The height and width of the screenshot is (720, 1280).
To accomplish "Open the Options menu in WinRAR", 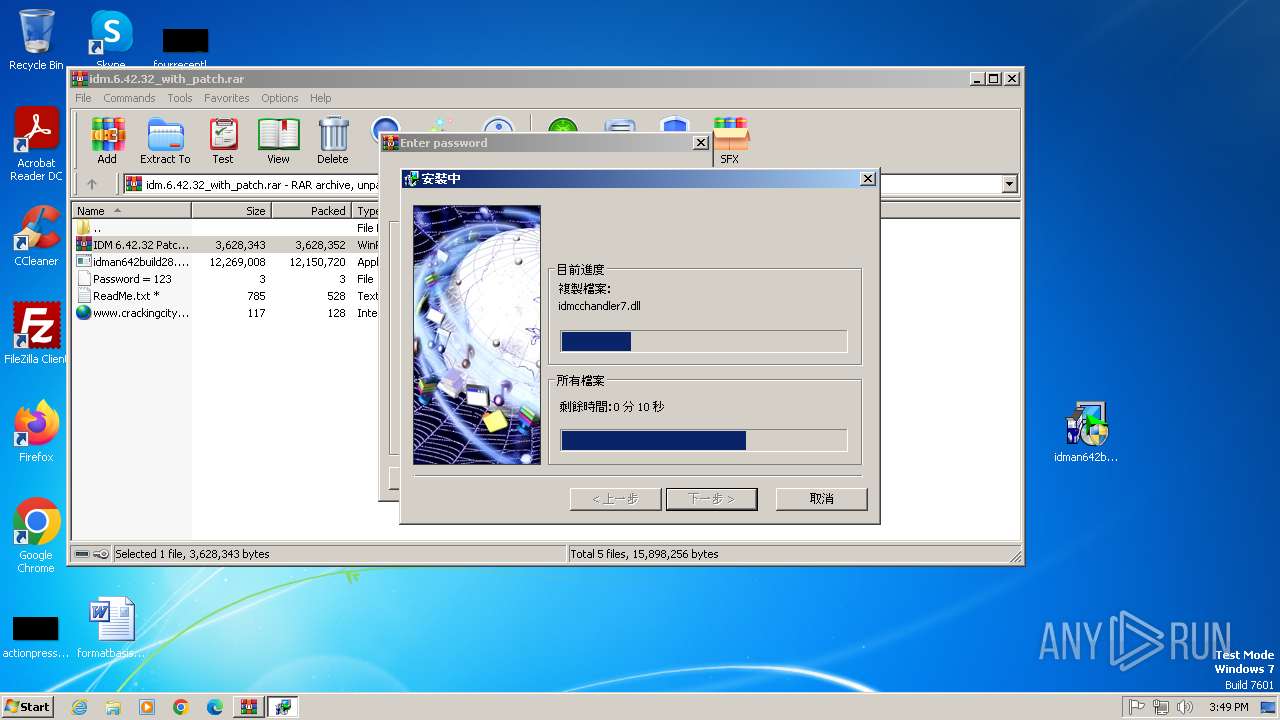I will [280, 98].
